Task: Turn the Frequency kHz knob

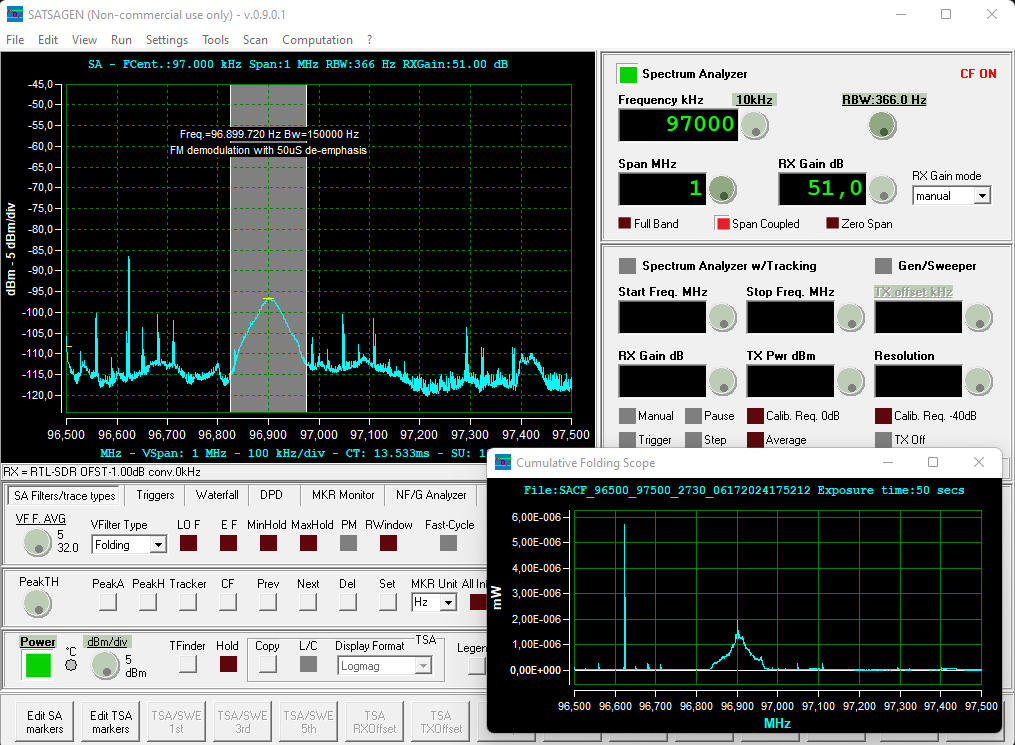Action: [x=754, y=126]
